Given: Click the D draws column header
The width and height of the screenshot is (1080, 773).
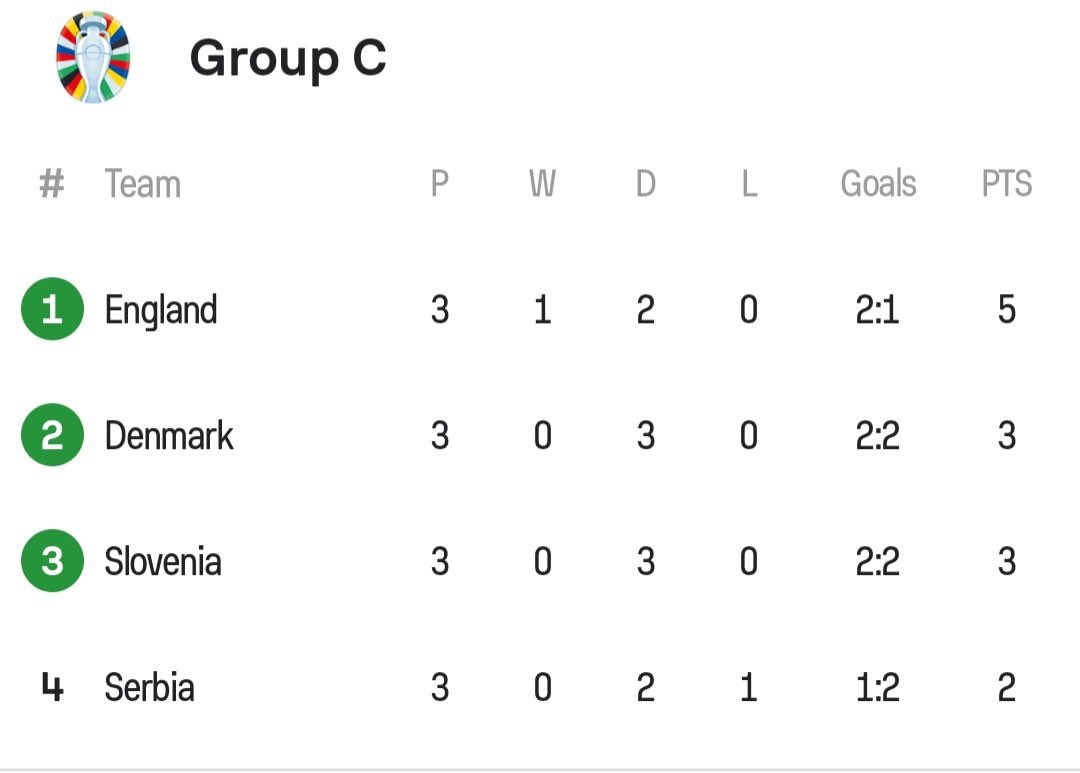Looking at the screenshot, I should click(x=646, y=185).
